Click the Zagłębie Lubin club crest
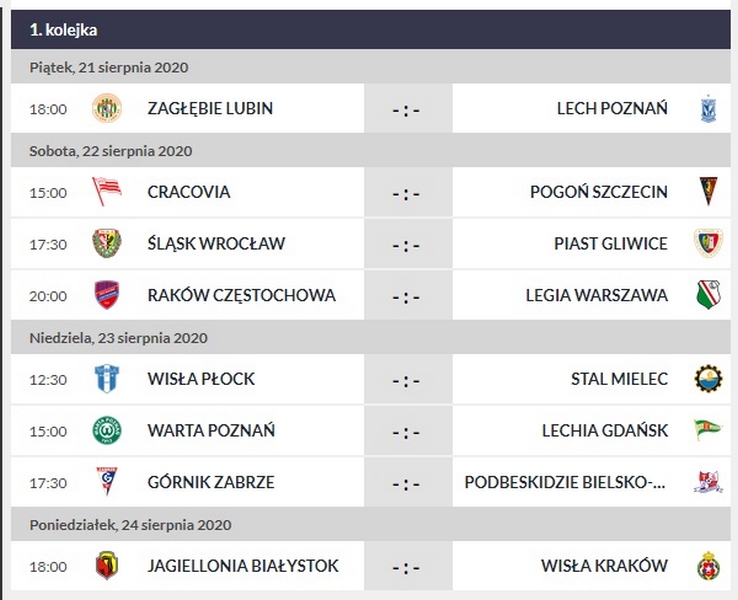 pos(106,108)
